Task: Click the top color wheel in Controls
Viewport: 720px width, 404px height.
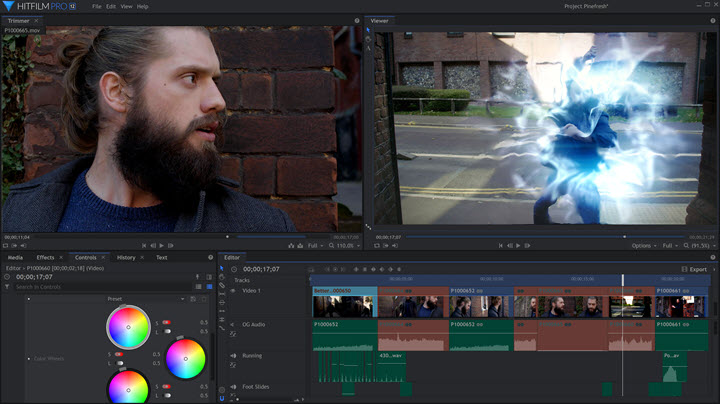Action: point(127,325)
